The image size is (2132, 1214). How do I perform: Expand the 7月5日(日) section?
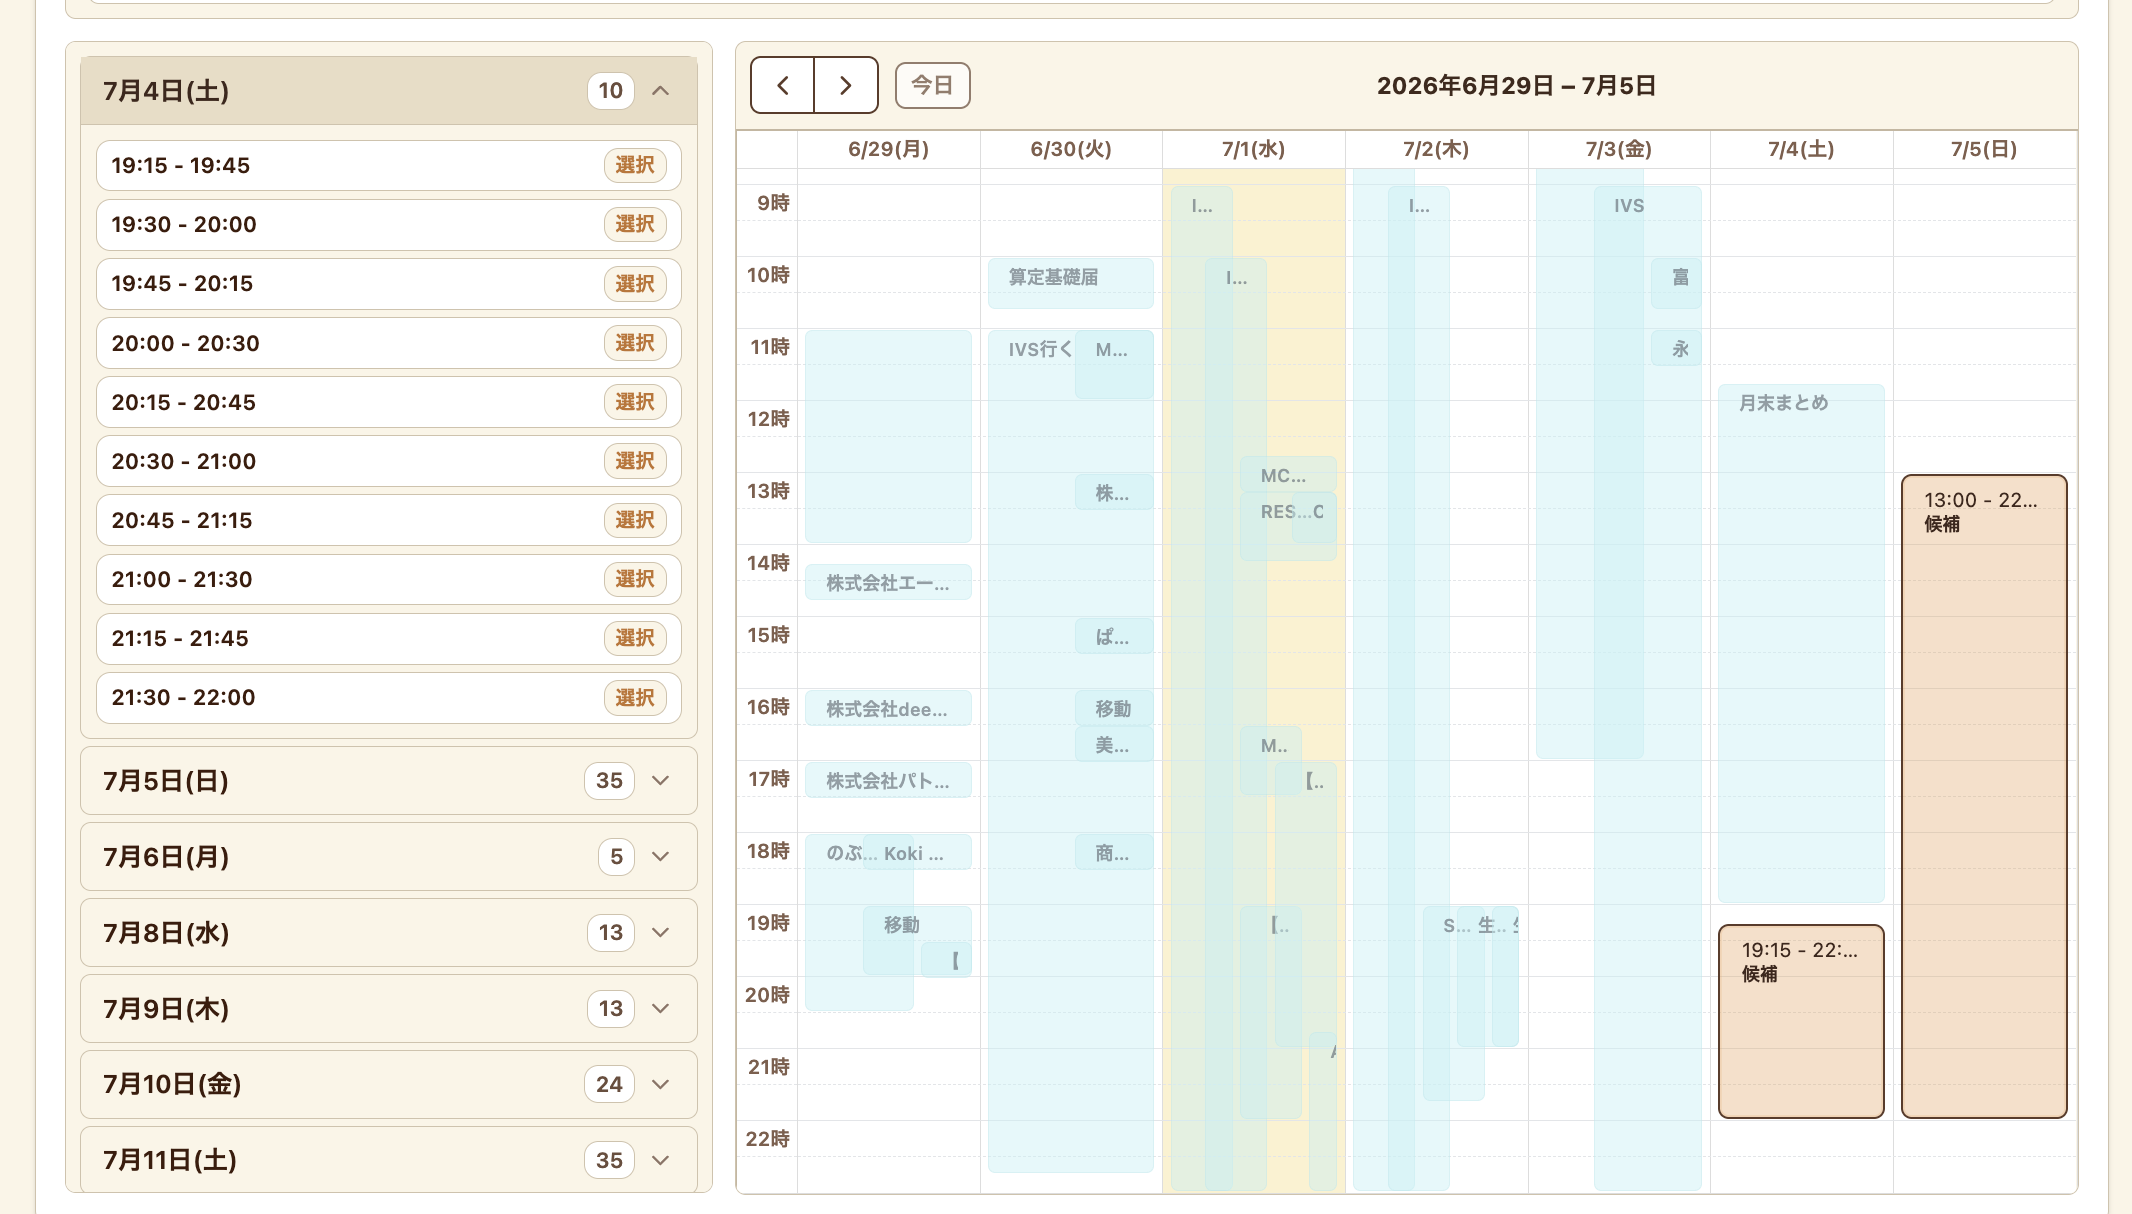(x=389, y=781)
